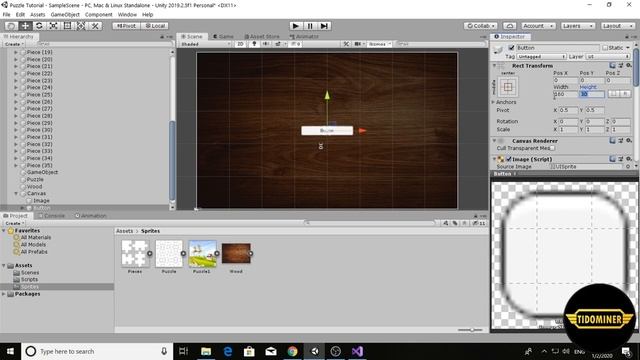Click Assets in the breadcrumb path

[x=124, y=231]
